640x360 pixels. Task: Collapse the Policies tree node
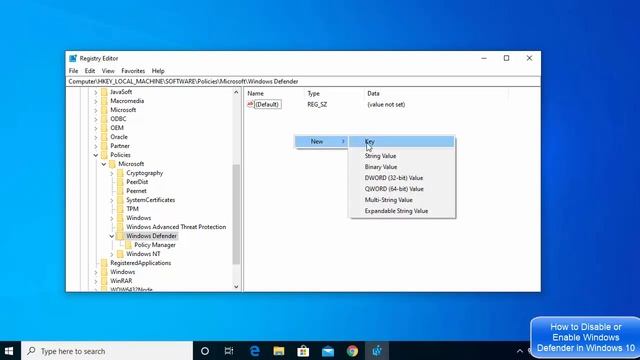click(x=96, y=155)
